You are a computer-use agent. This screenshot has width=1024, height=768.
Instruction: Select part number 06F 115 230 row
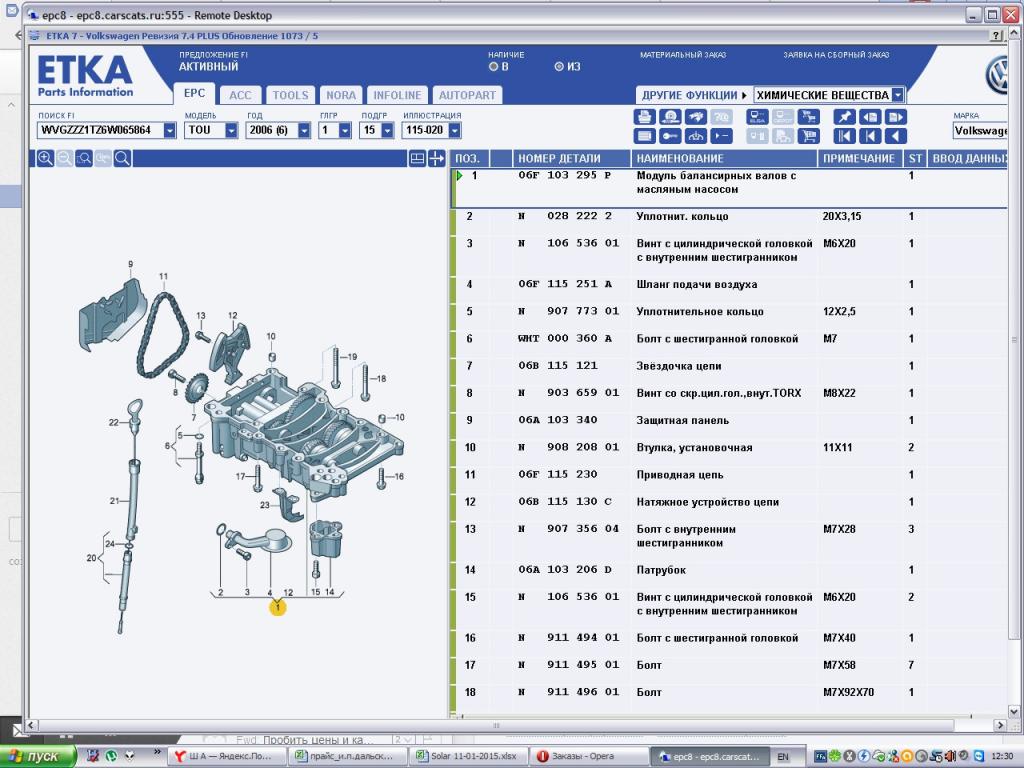pos(728,475)
